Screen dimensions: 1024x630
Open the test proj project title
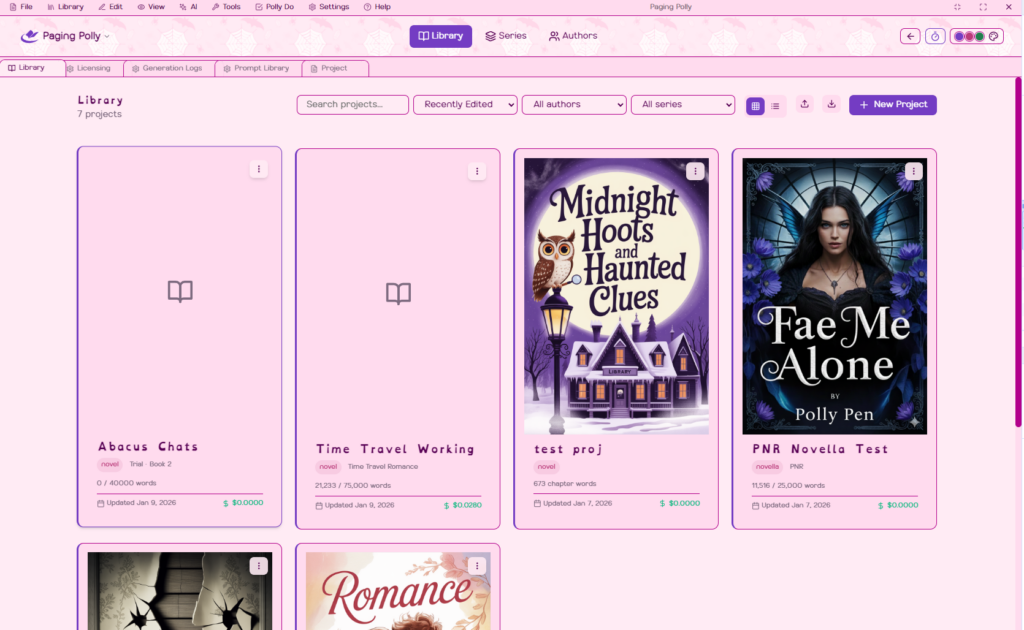pyautogui.click(x=568, y=449)
